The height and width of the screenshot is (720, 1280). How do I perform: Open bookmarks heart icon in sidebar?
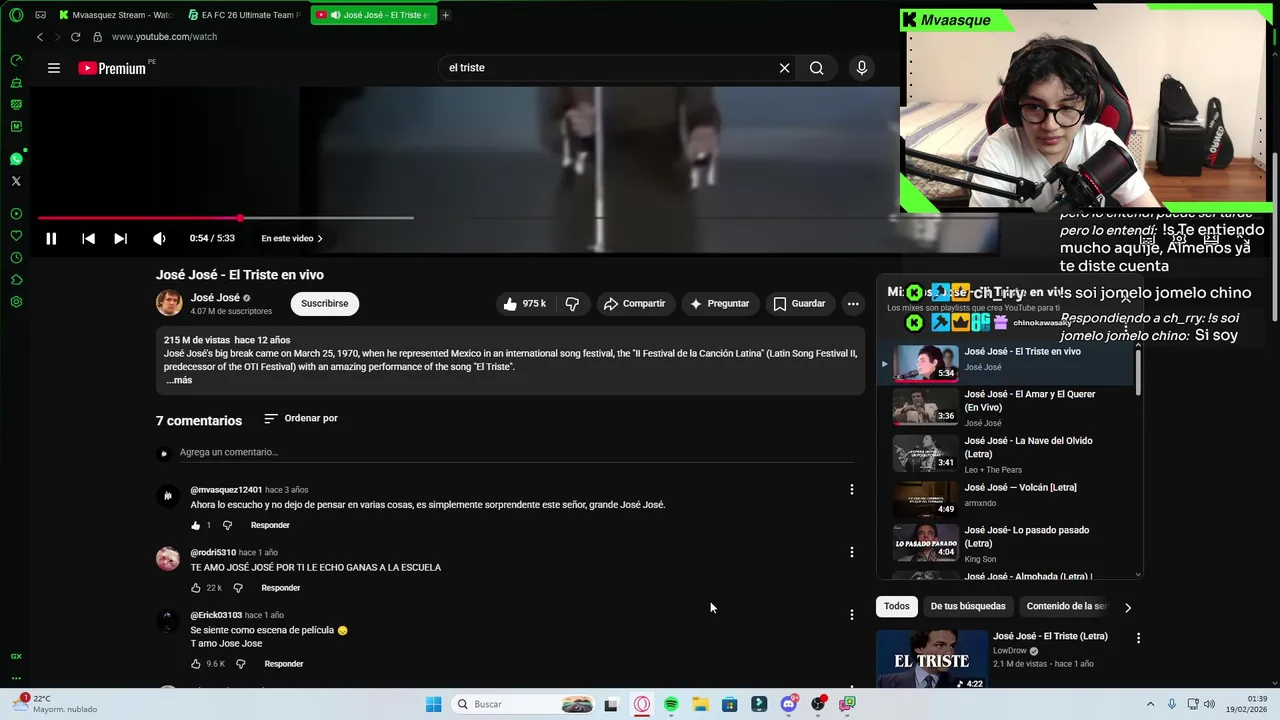(16, 236)
